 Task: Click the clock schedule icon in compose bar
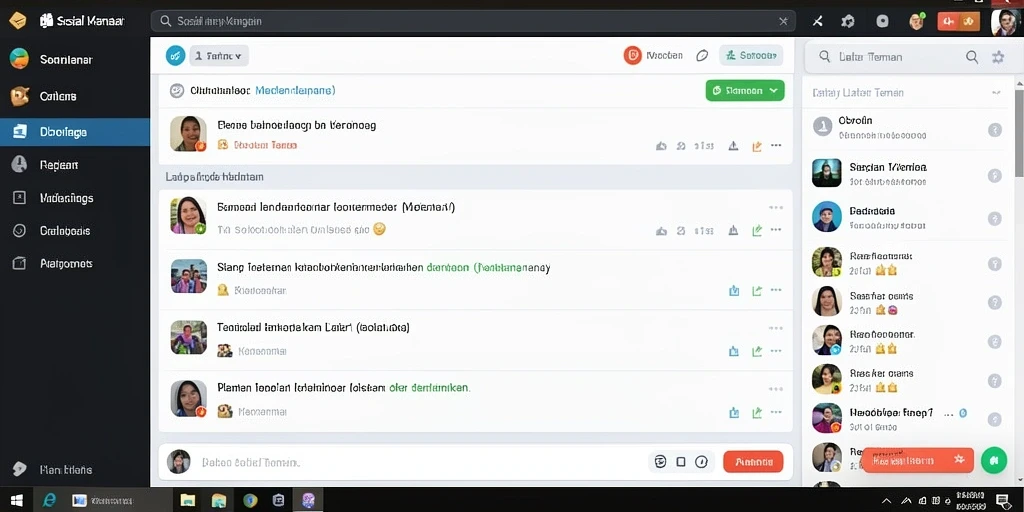coord(701,462)
